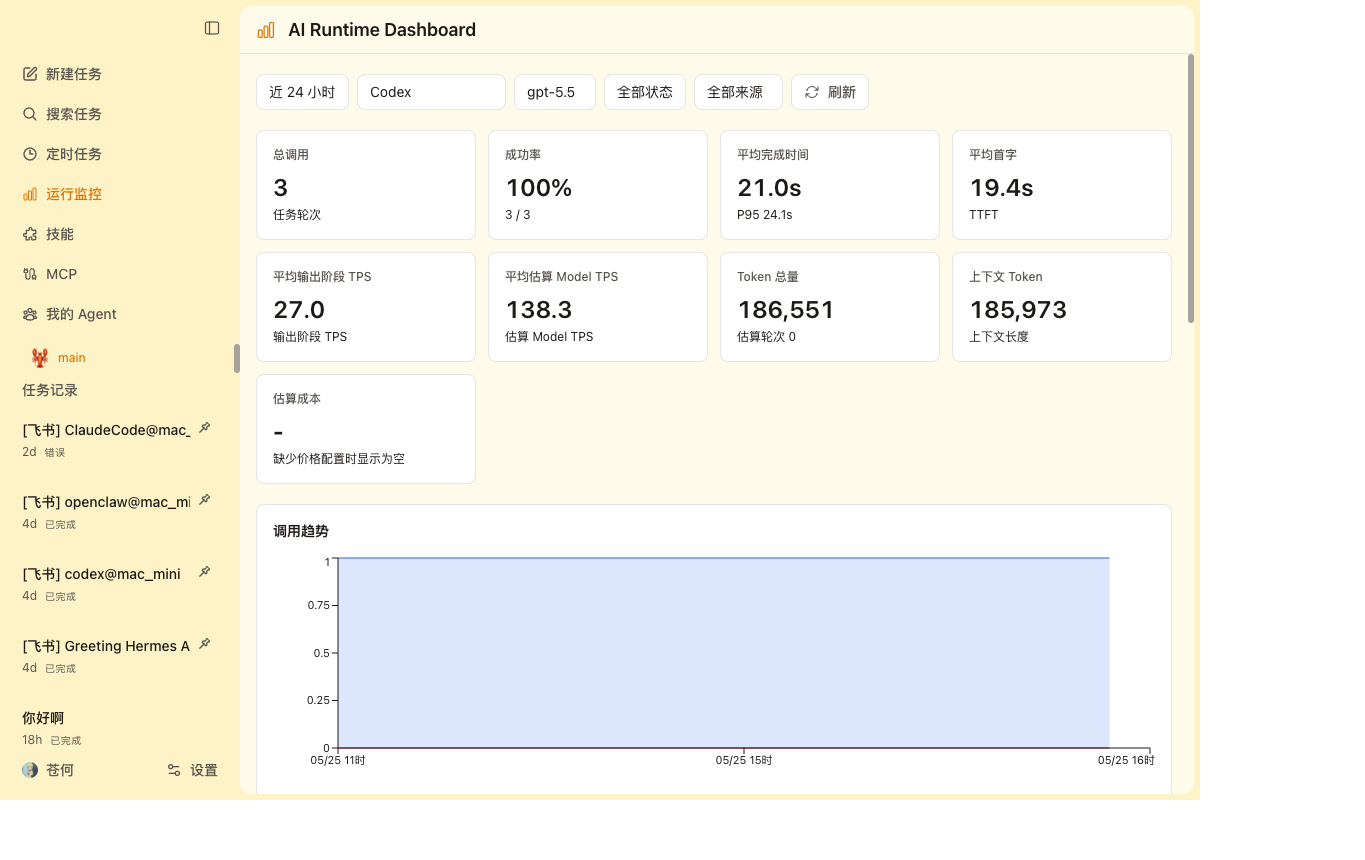The image size is (1365, 860).
Task: Click the blue area of 调用趋势 chart
Action: pos(723,653)
